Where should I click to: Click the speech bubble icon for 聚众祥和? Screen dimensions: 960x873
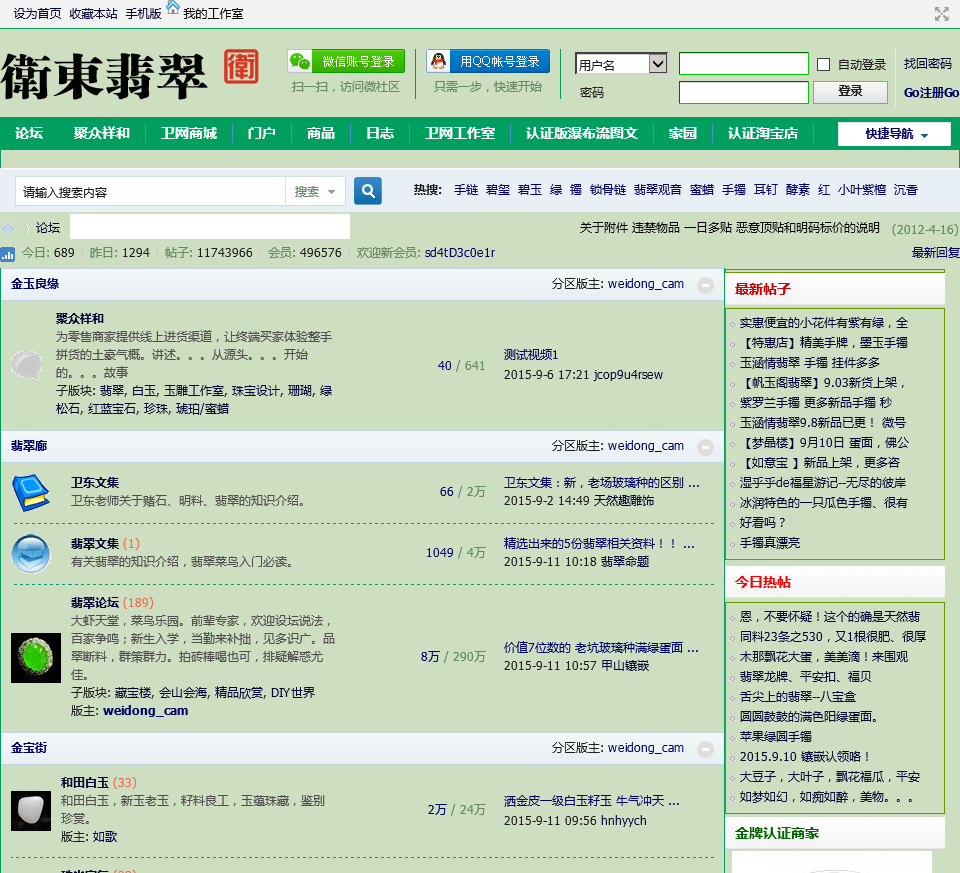[26, 364]
